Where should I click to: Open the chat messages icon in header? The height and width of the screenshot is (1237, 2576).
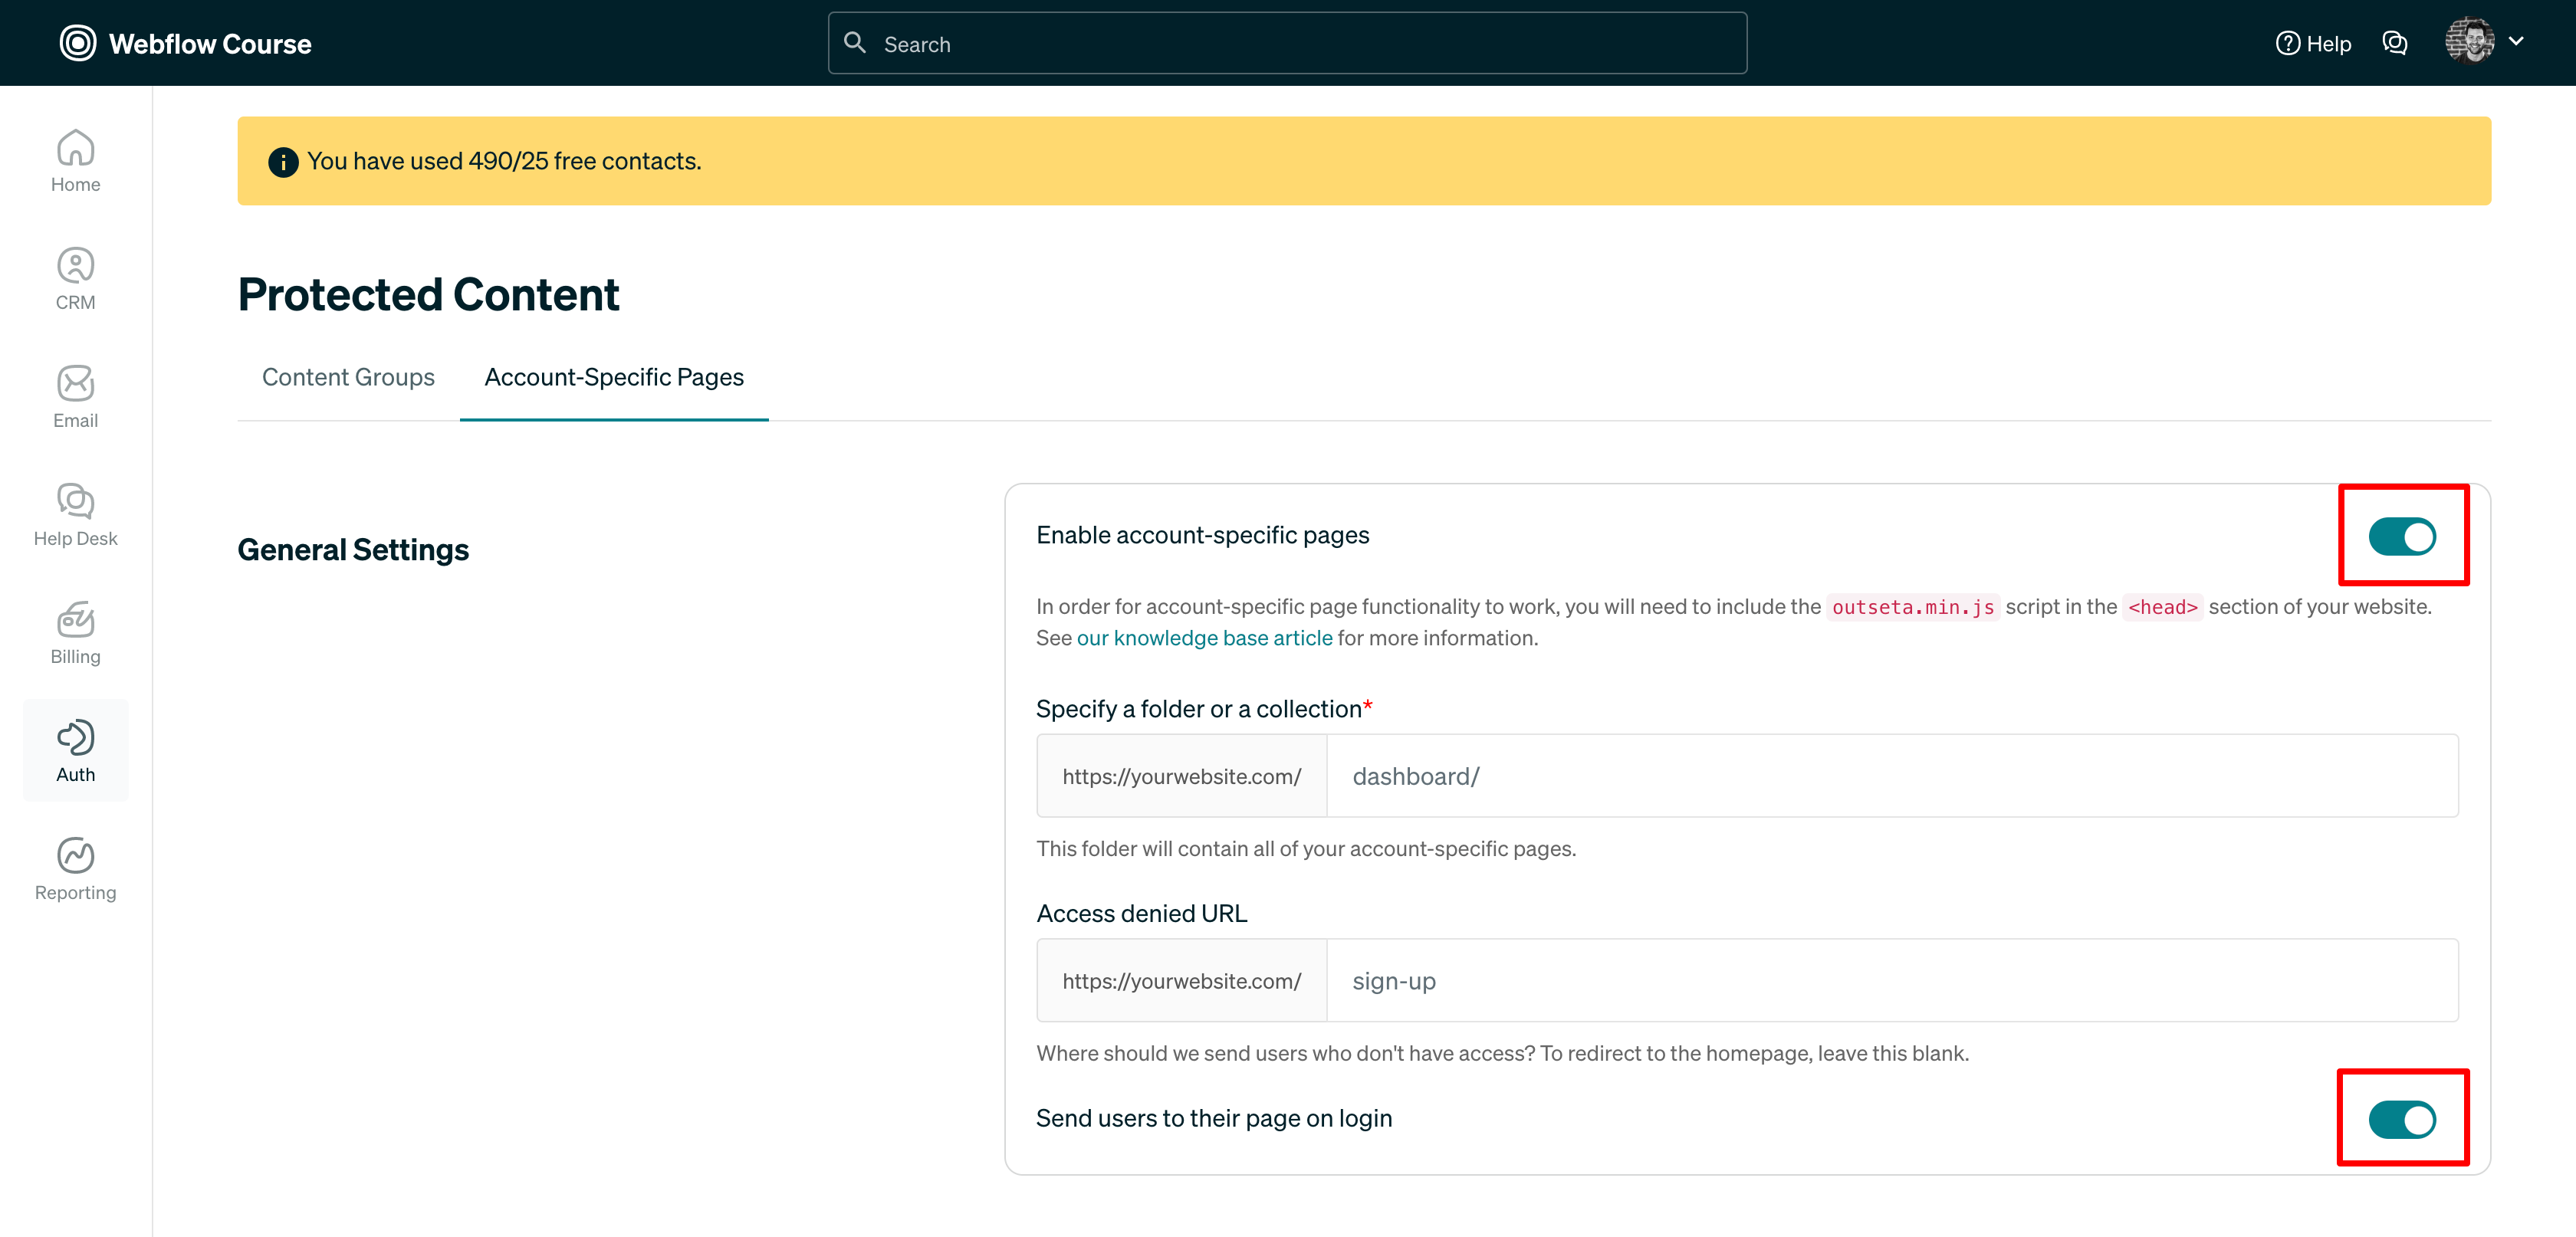(2394, 43)
